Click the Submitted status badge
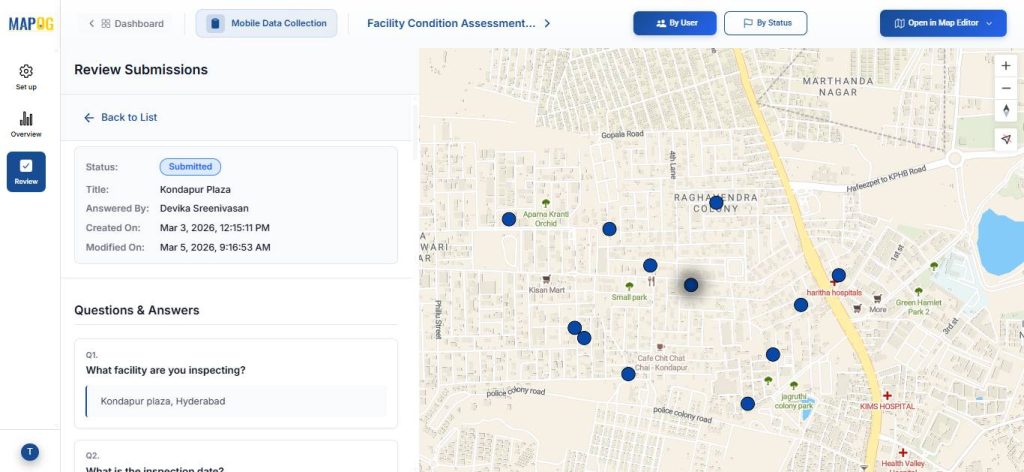The width and height of the screenshot is (1024, 472). point(190,167)
